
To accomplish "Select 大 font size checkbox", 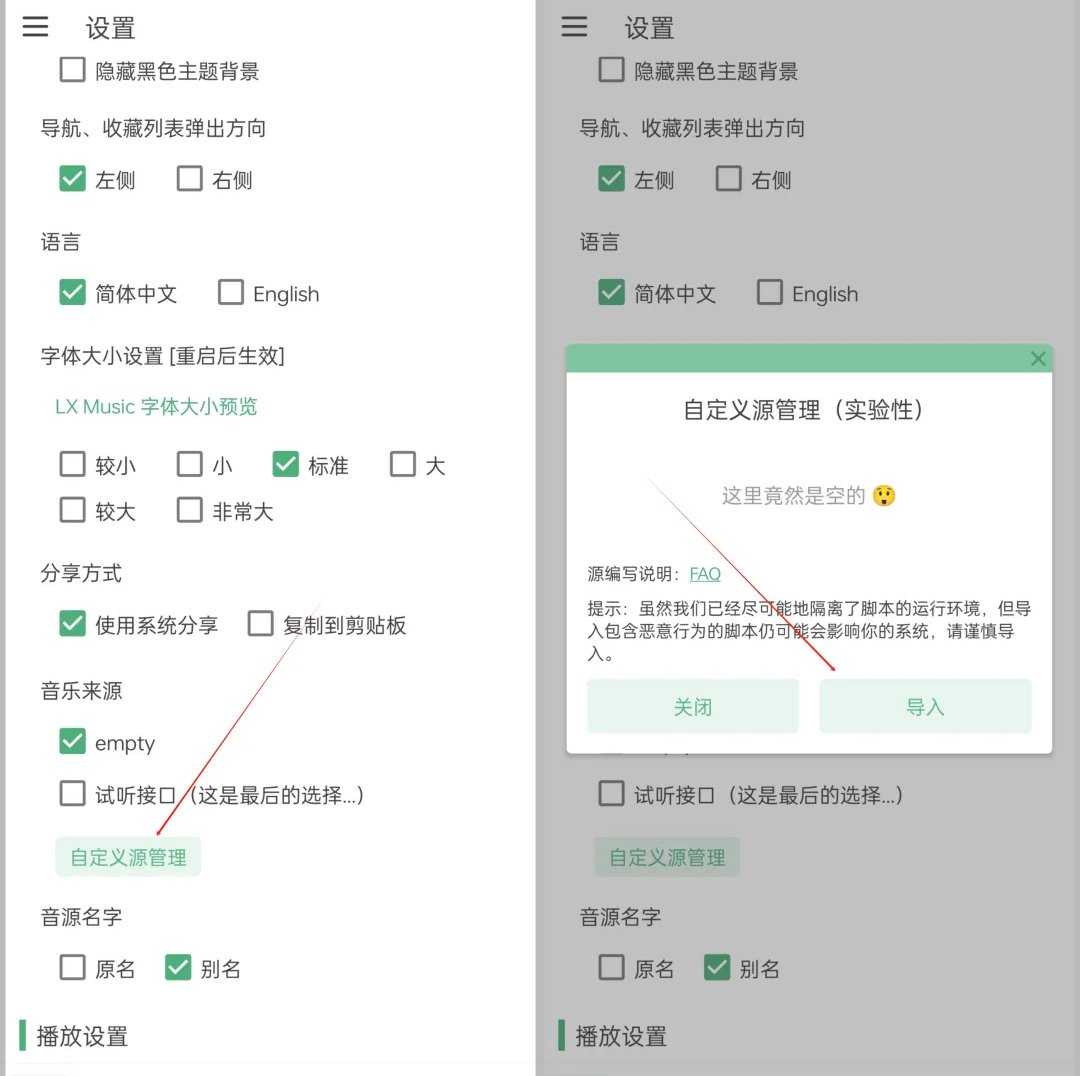I will pos(402,464).
